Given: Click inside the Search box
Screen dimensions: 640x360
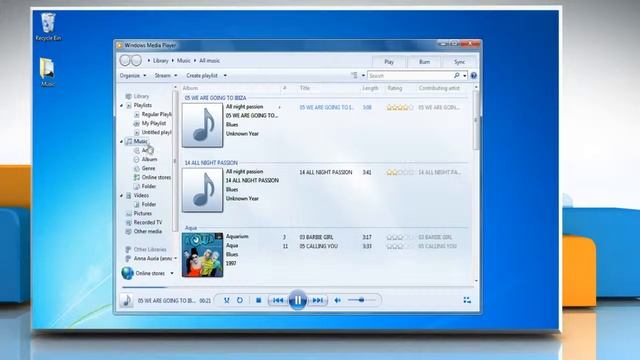Looking at the screenshot, I should coord(410,76).
